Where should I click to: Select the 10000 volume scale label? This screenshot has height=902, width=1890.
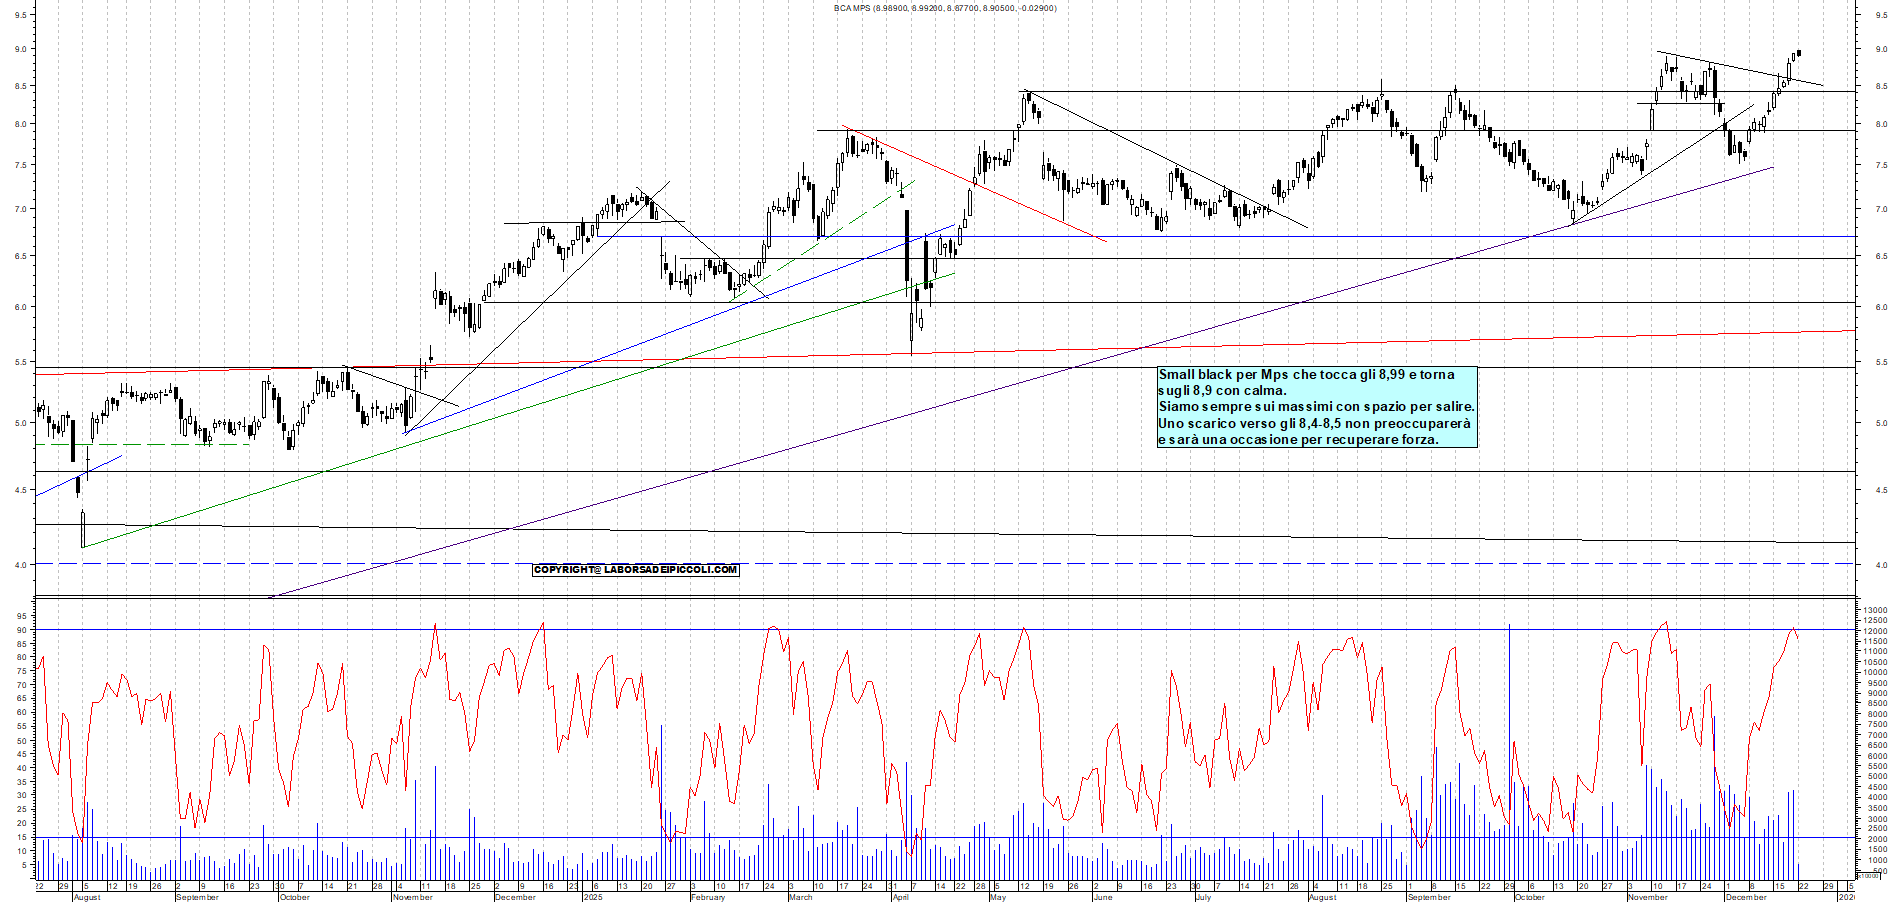pyautogui.click(x=1874, y=672)
